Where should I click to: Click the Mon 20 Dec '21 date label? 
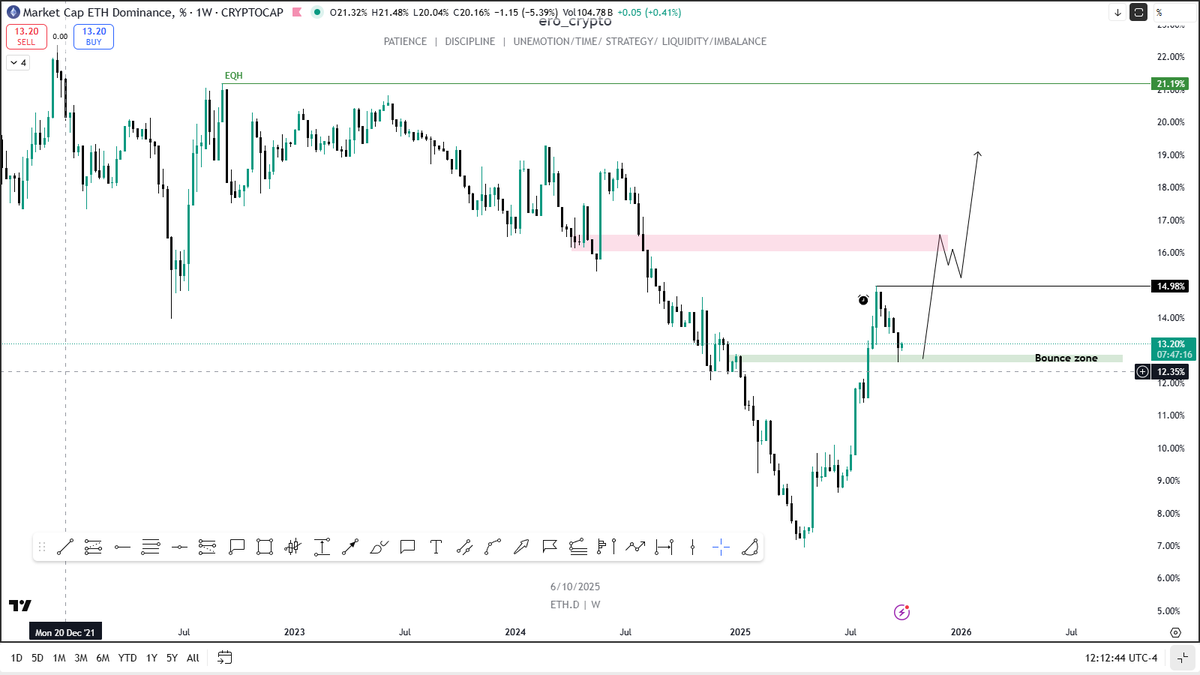[65, 632]
